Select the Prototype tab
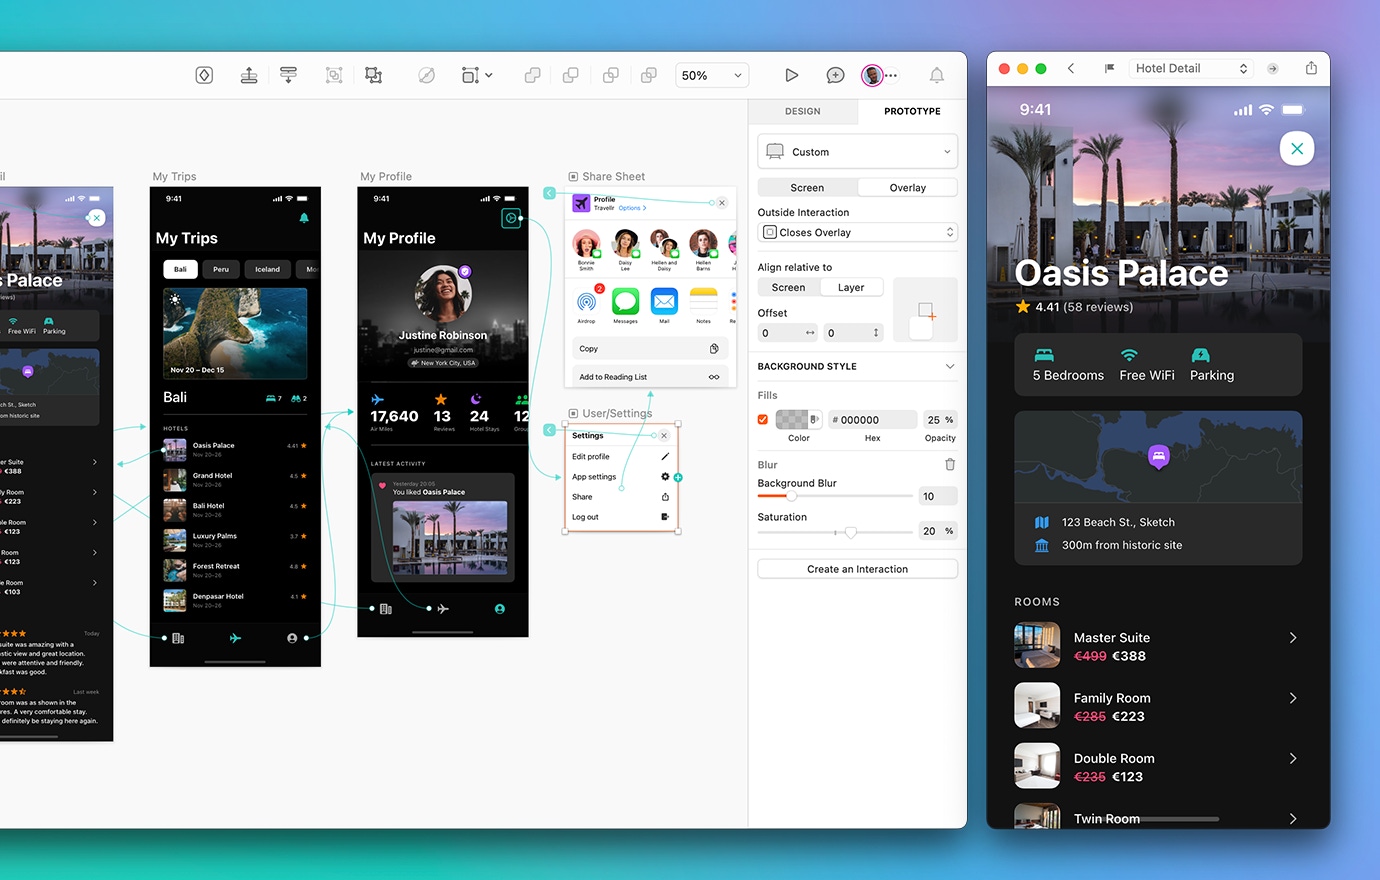The image size is (1380, 880). pyautogui.click(x=911, y=111)
